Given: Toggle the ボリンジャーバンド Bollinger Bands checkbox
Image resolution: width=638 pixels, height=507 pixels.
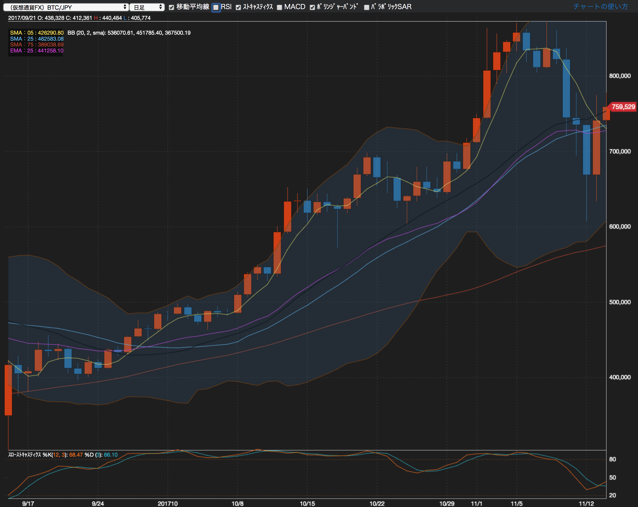Looking at the screenshot, I should pos(312,7).
